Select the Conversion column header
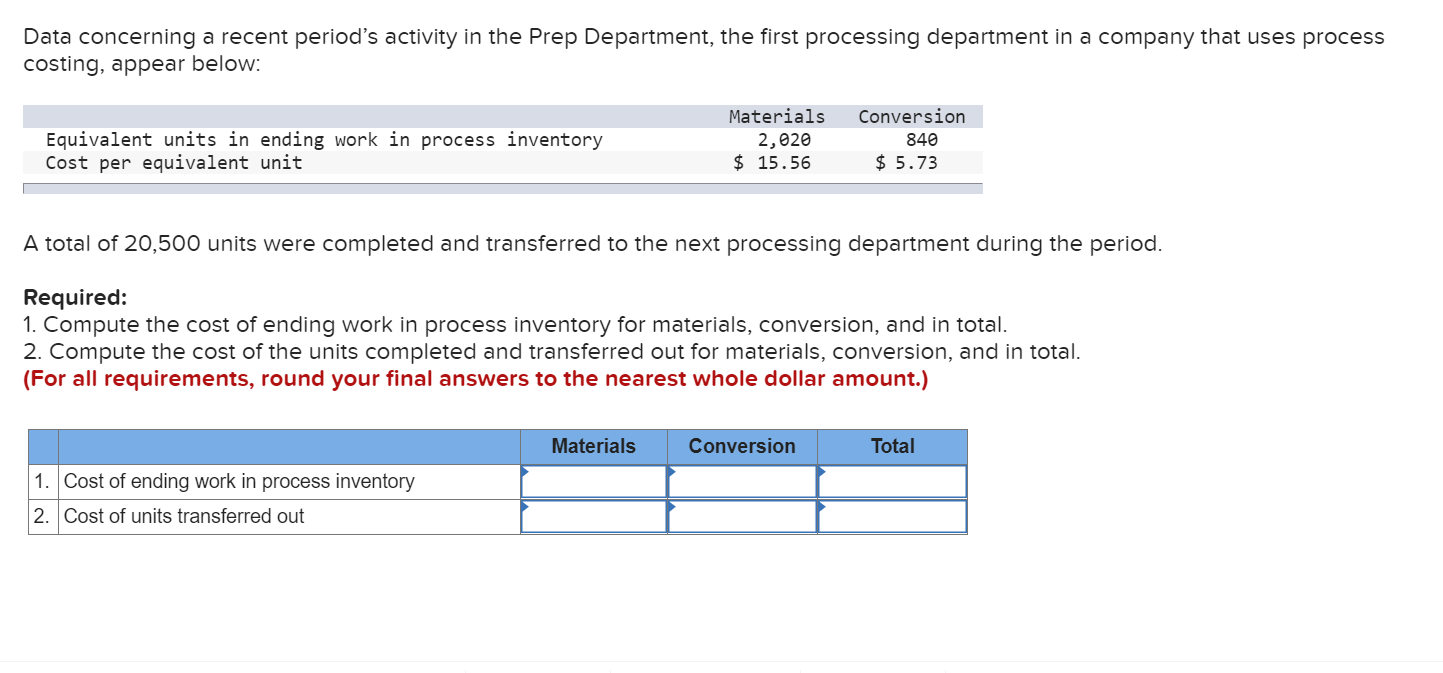 pos(741,446)
